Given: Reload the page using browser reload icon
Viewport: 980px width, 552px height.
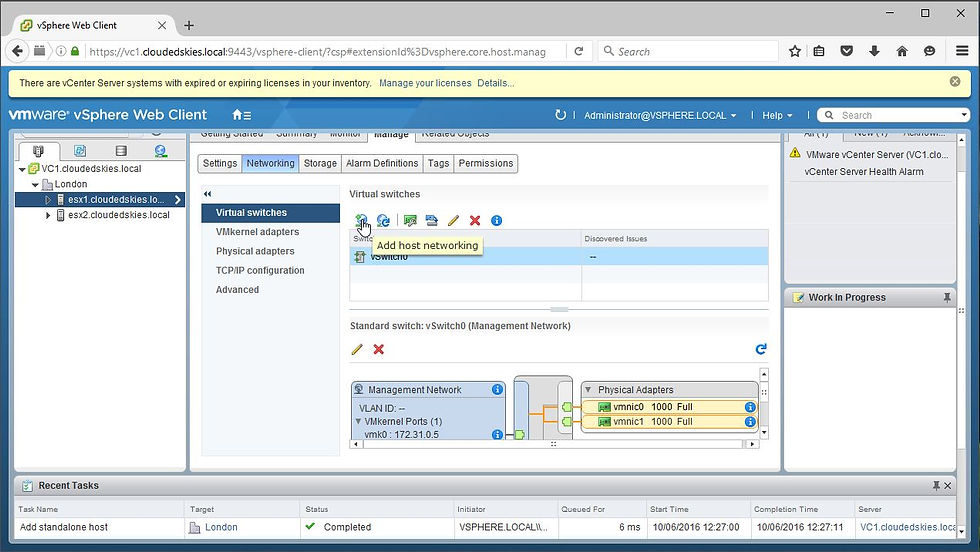Looking at the screenshot, I should tap(579, 51).
